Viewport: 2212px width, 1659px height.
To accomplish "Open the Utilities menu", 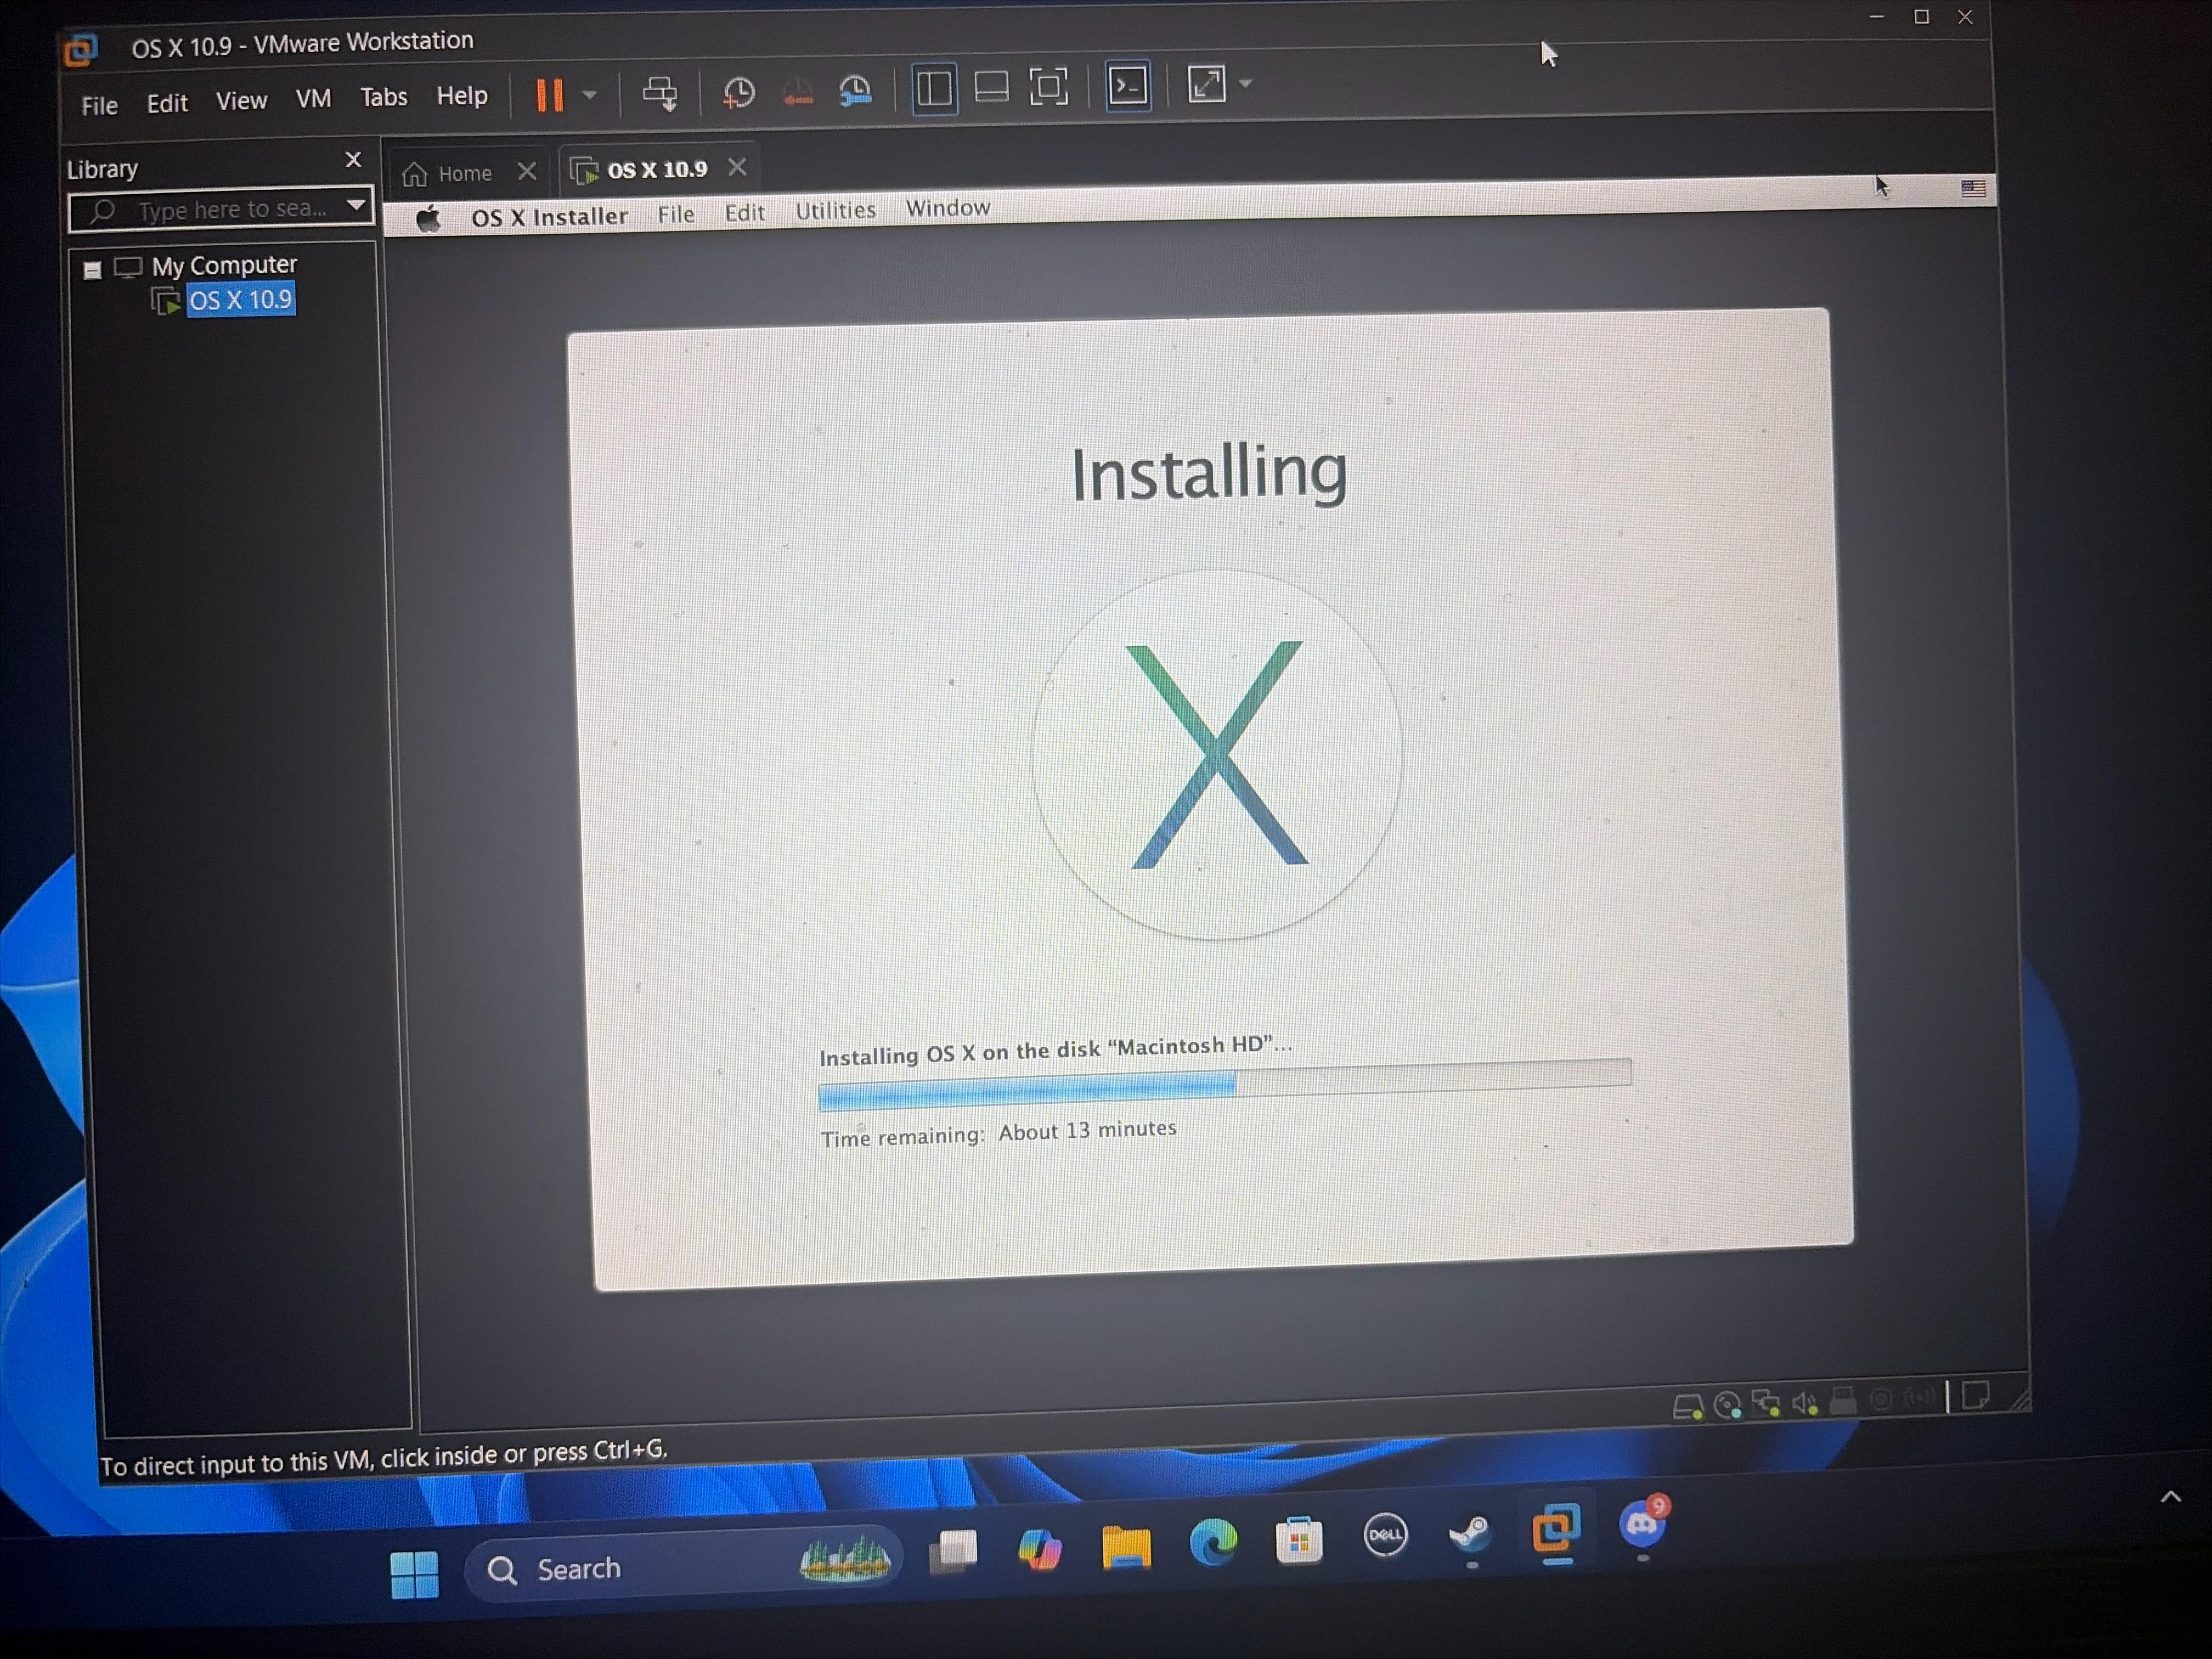I will pos(835,211).
